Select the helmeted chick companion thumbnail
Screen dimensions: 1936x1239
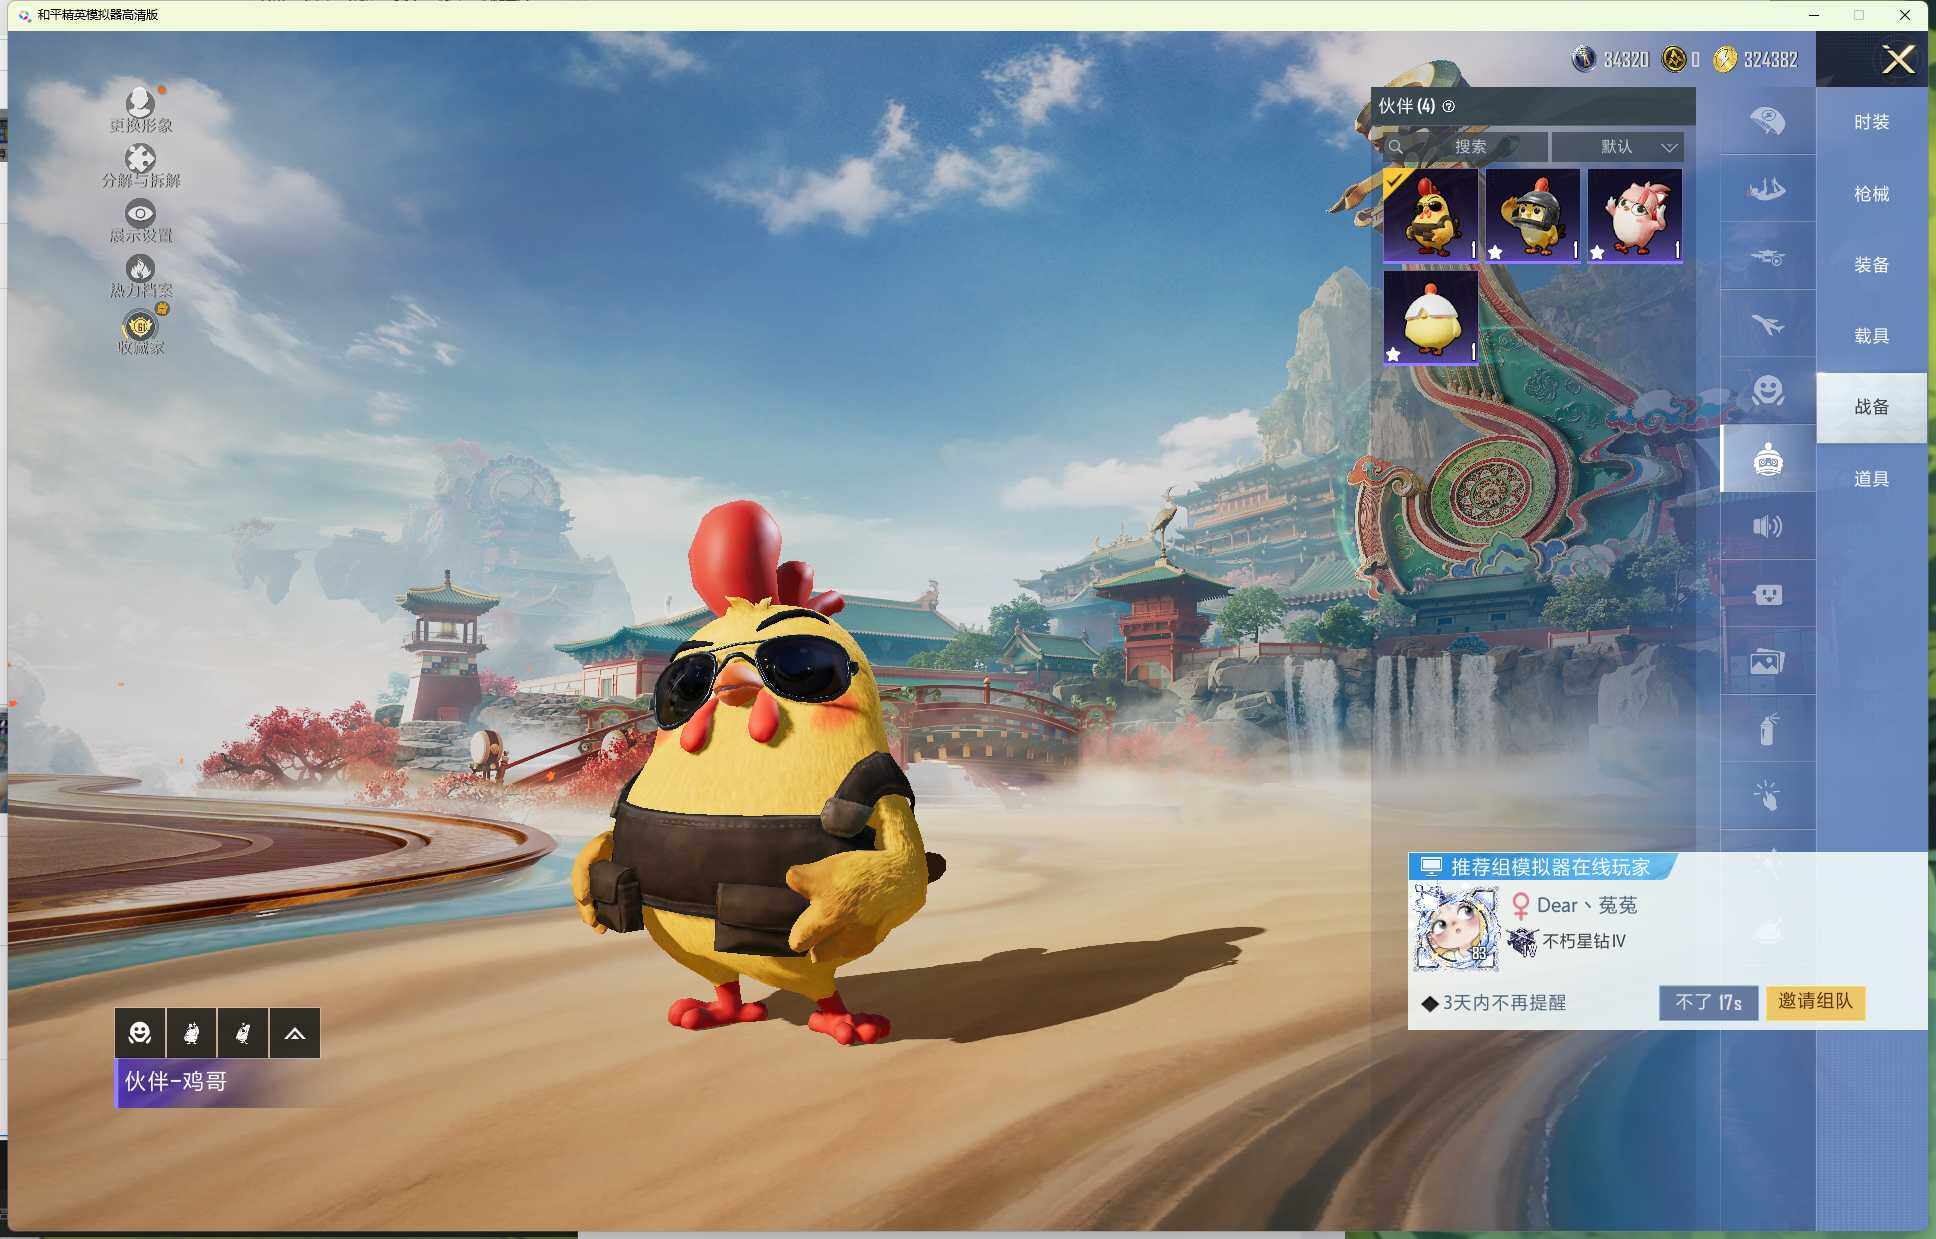1533,215
